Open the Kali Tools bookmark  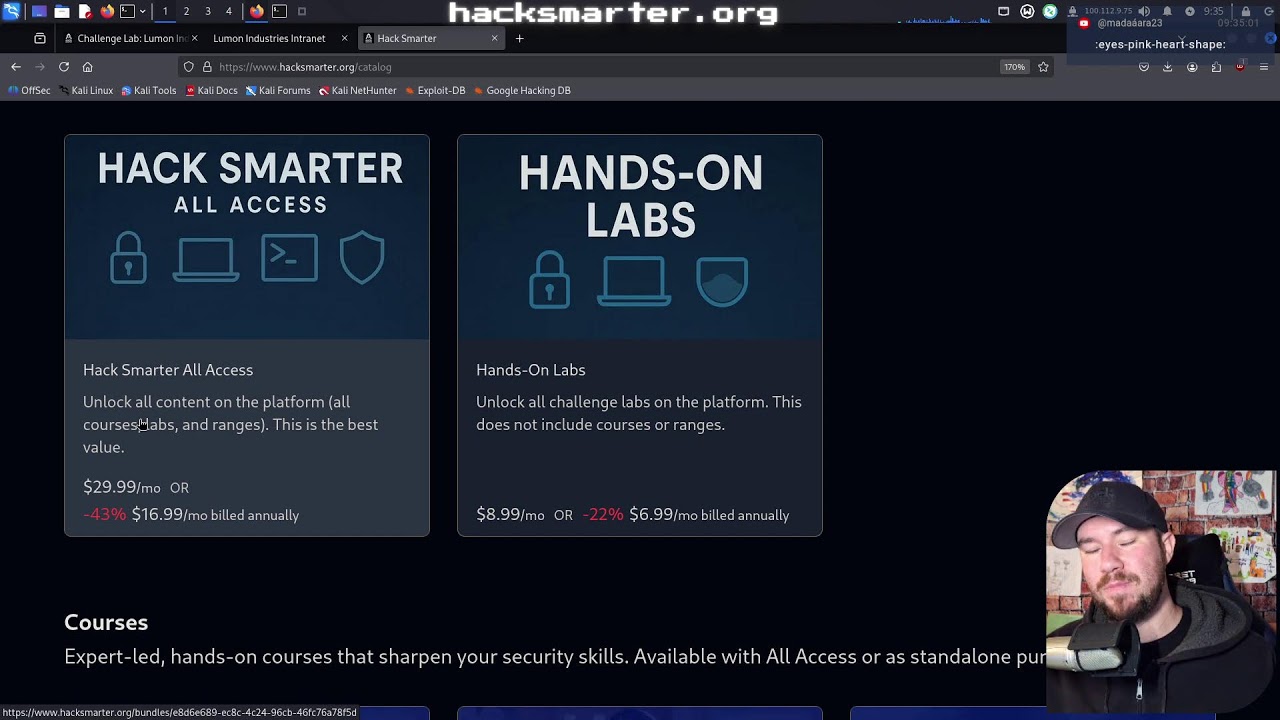pos(148,90)
